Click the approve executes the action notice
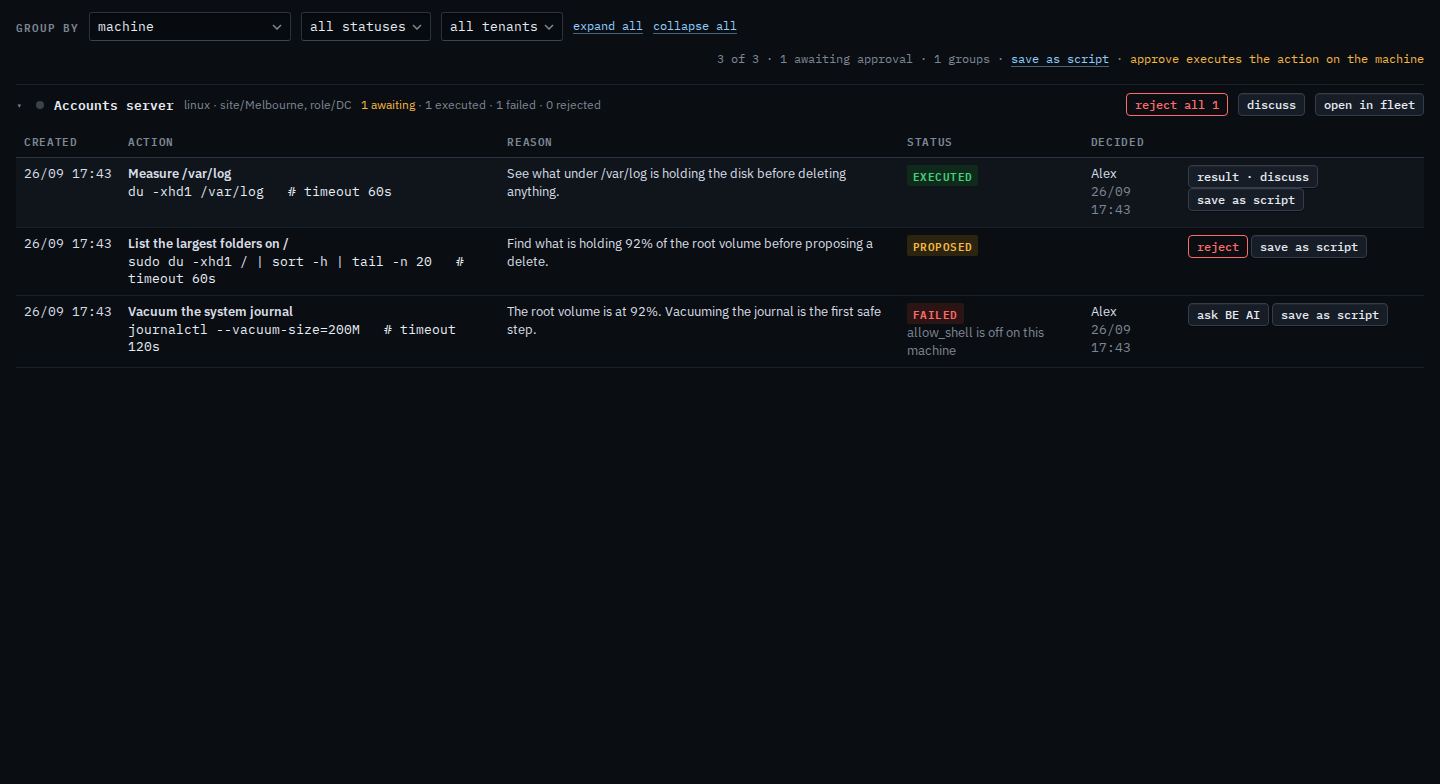Viewport: 1440px width, 784px height. (x=1277, y=59)
